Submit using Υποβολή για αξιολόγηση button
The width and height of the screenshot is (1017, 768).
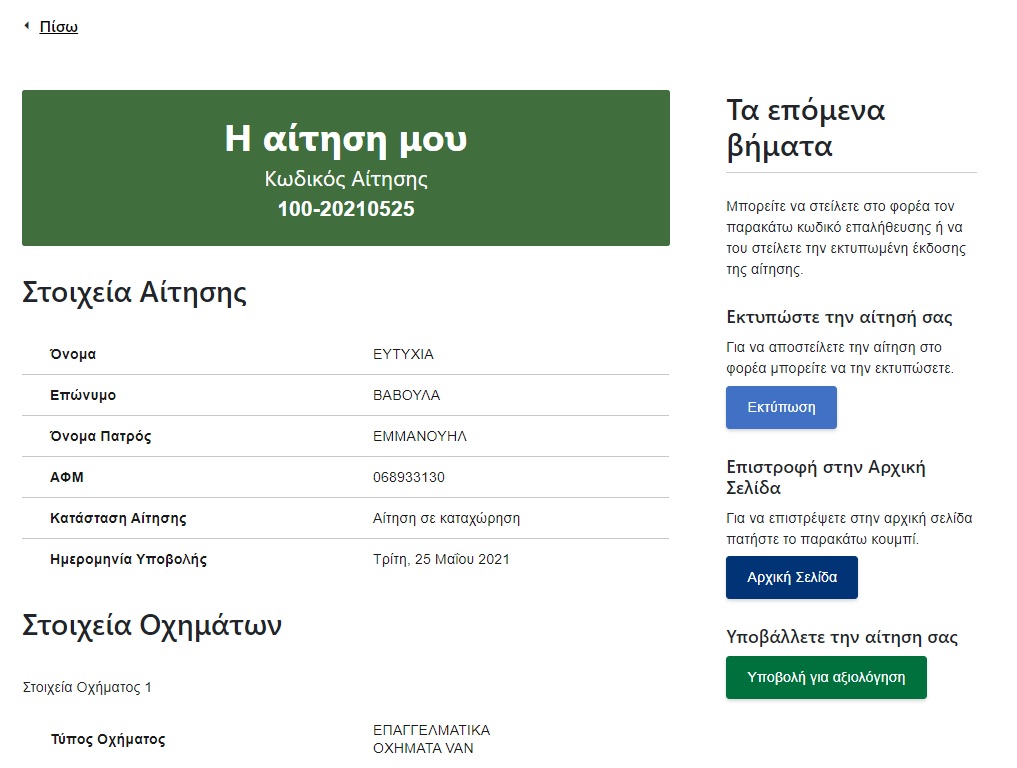point(825,678)
